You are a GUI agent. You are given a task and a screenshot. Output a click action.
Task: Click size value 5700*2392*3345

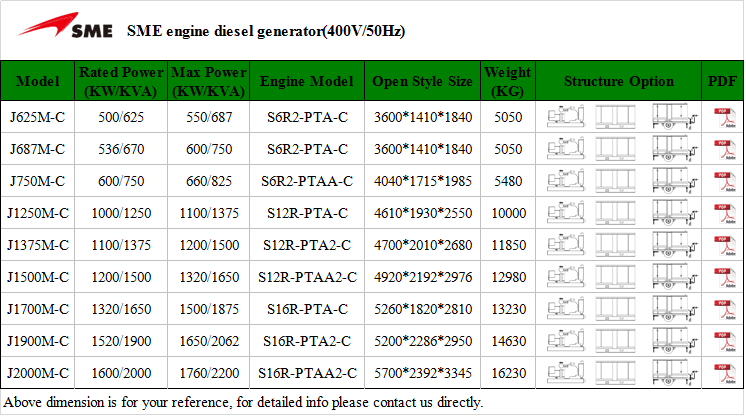422,373
